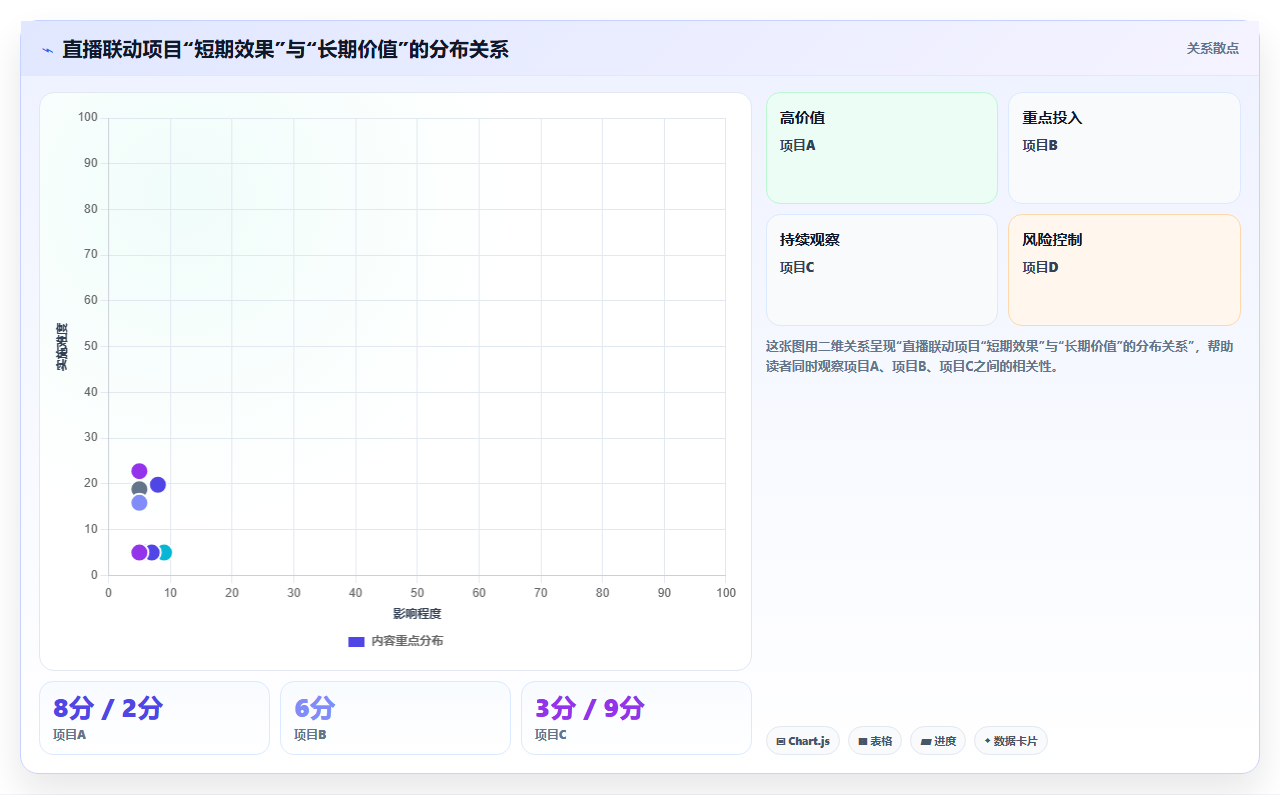Click the 内容重点分布 legend text
Viewport: 1280px width, 795px height.
point(407,641)
